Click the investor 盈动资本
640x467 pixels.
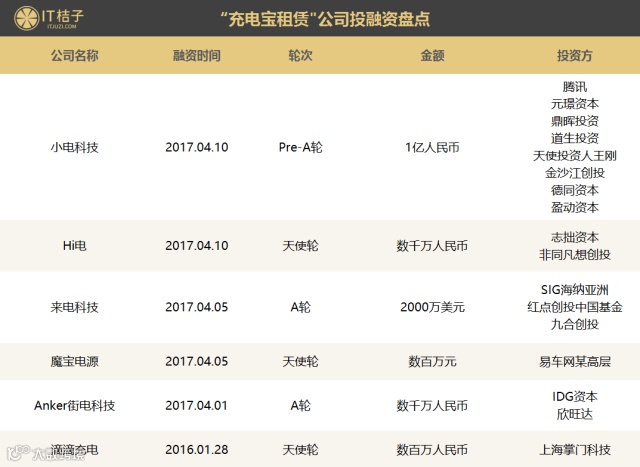pos(575,207)
